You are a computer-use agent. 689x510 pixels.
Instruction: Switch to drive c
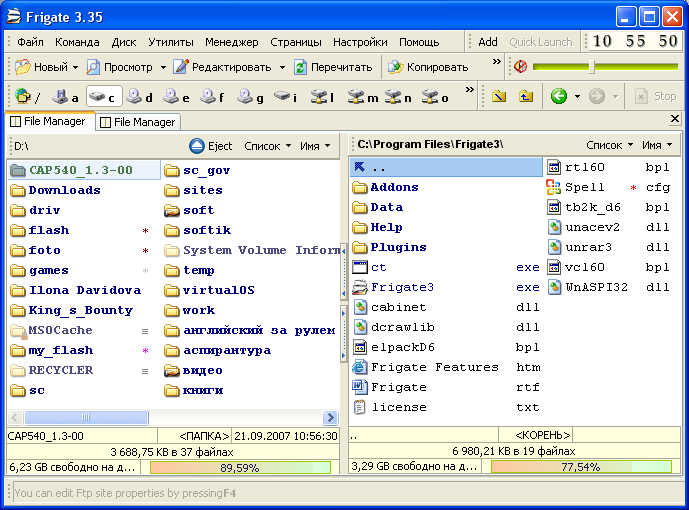(104, 96)
